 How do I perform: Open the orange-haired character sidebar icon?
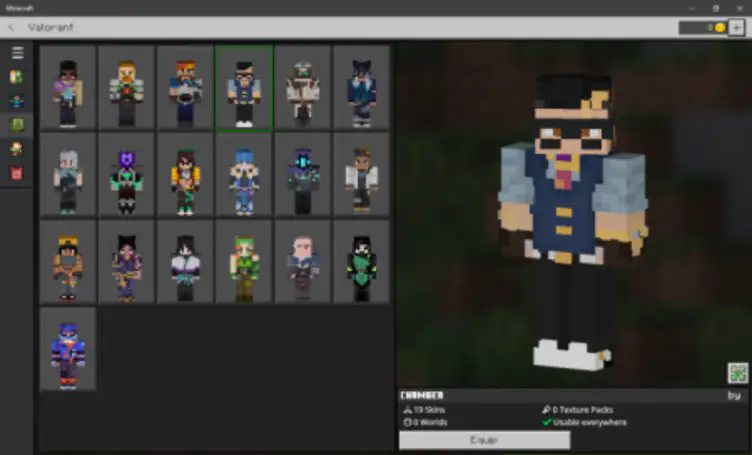[16, 149]
